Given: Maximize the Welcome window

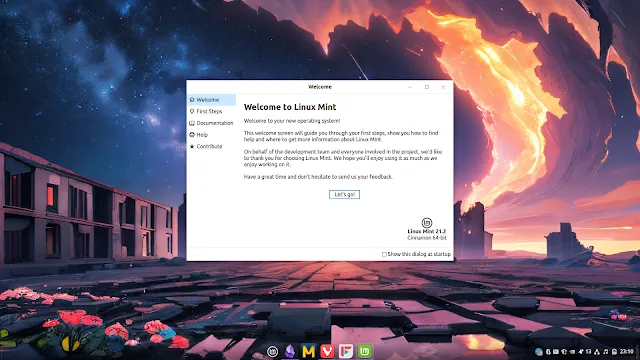Looking at the screenshot, I should [427, 87].
